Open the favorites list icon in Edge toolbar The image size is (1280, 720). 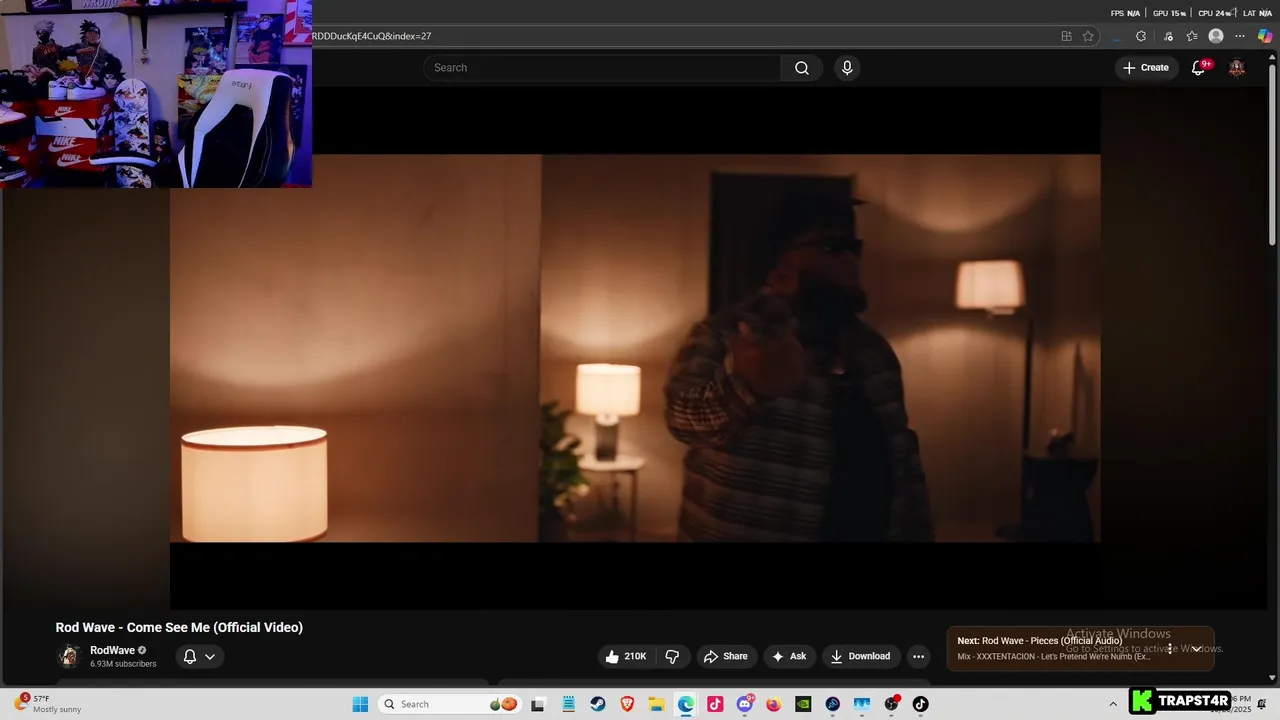coord(1192,36)
